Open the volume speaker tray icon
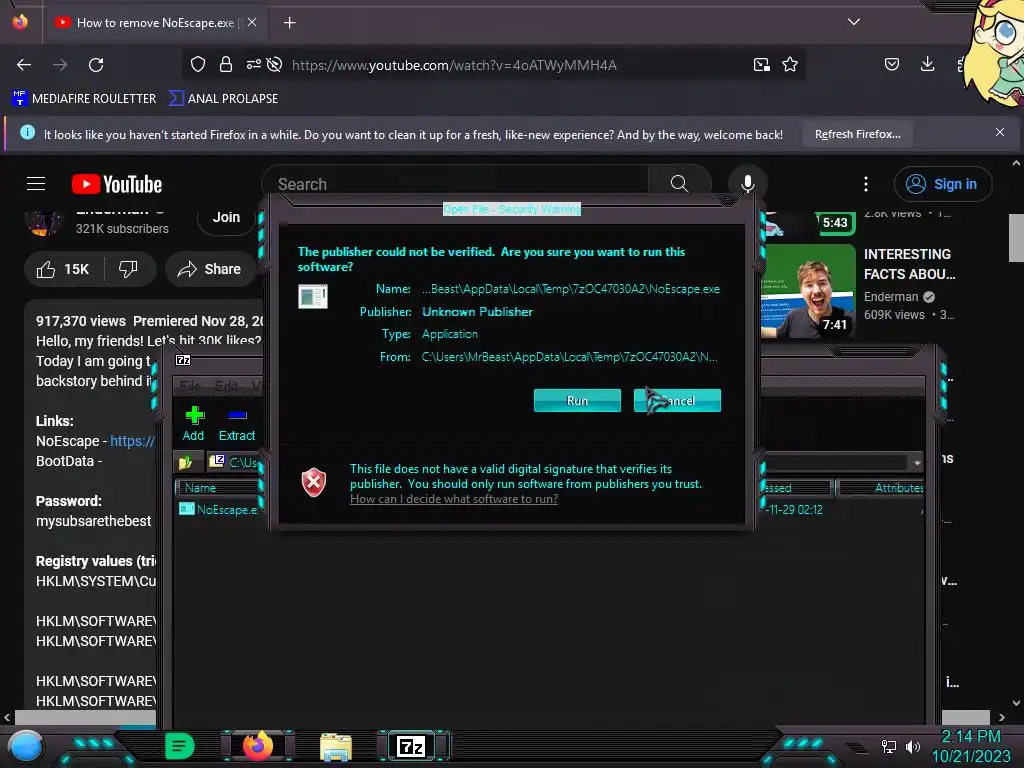This screenshot has height=768, width=1024. click(x=913, y=746)
